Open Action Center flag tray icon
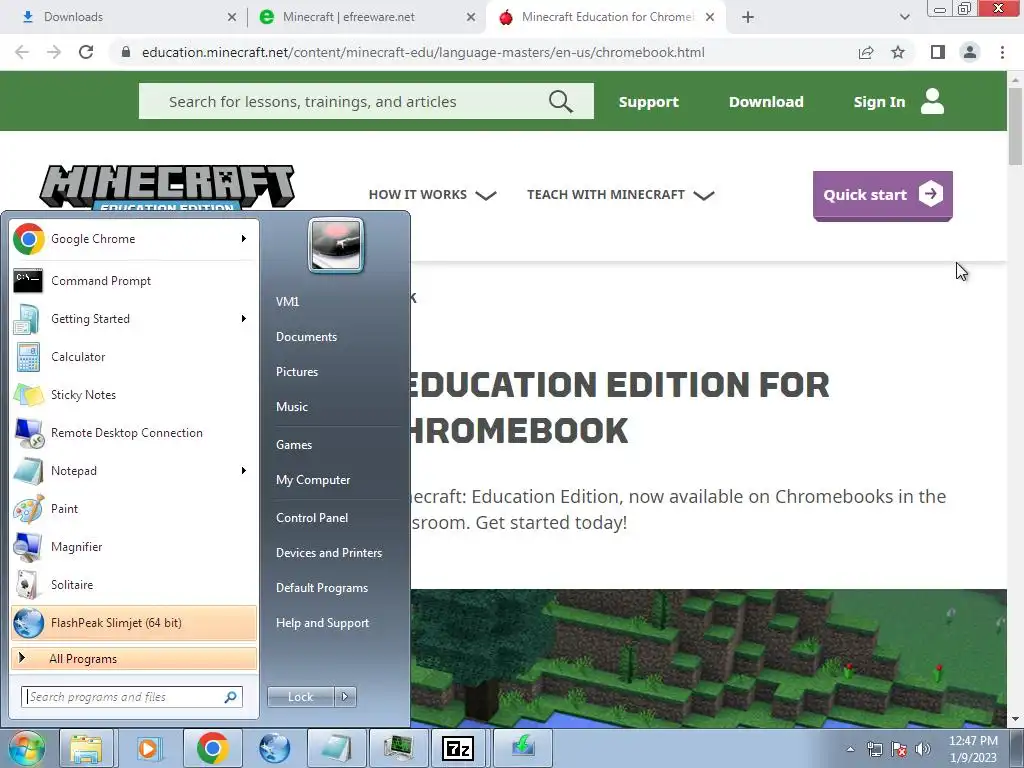Image resolution: width=1024 pixels, height=768 pixels. [899, 749]
